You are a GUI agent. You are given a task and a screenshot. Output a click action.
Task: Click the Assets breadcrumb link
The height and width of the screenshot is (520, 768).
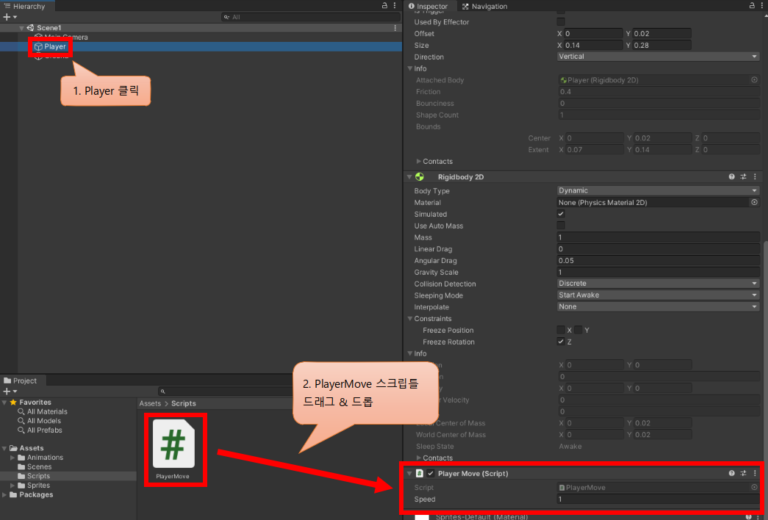point(150,403)
